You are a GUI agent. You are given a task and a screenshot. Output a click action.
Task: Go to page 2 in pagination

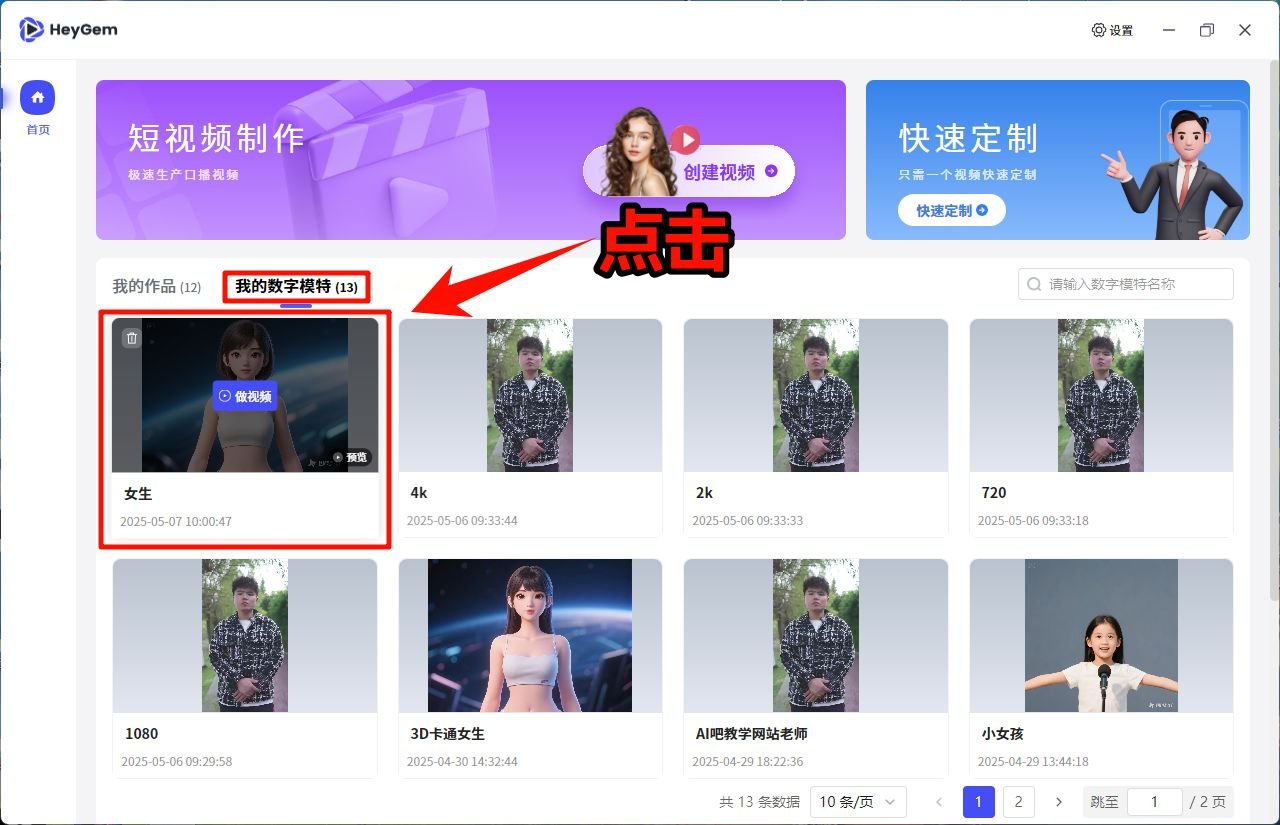click(x=1018, y=802)
